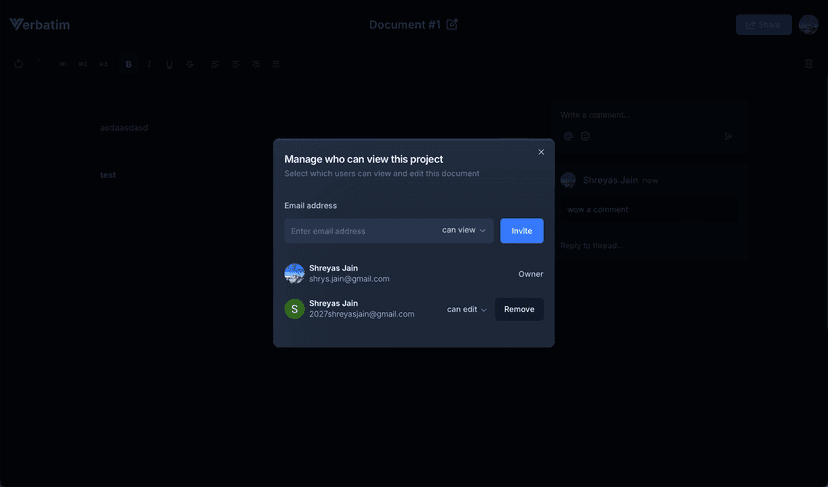Remove the 2027shreyasjain collaborator
The height and width of the screenshot is (487, 828).
519,310
